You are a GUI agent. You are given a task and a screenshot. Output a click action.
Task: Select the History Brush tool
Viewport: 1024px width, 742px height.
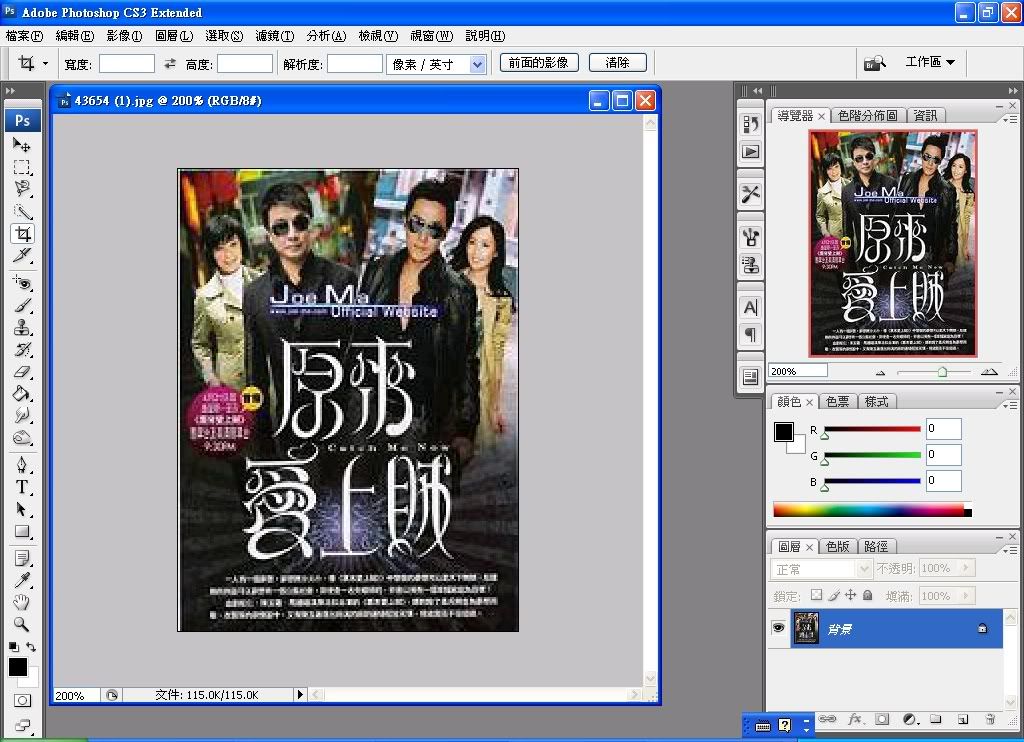22,349
